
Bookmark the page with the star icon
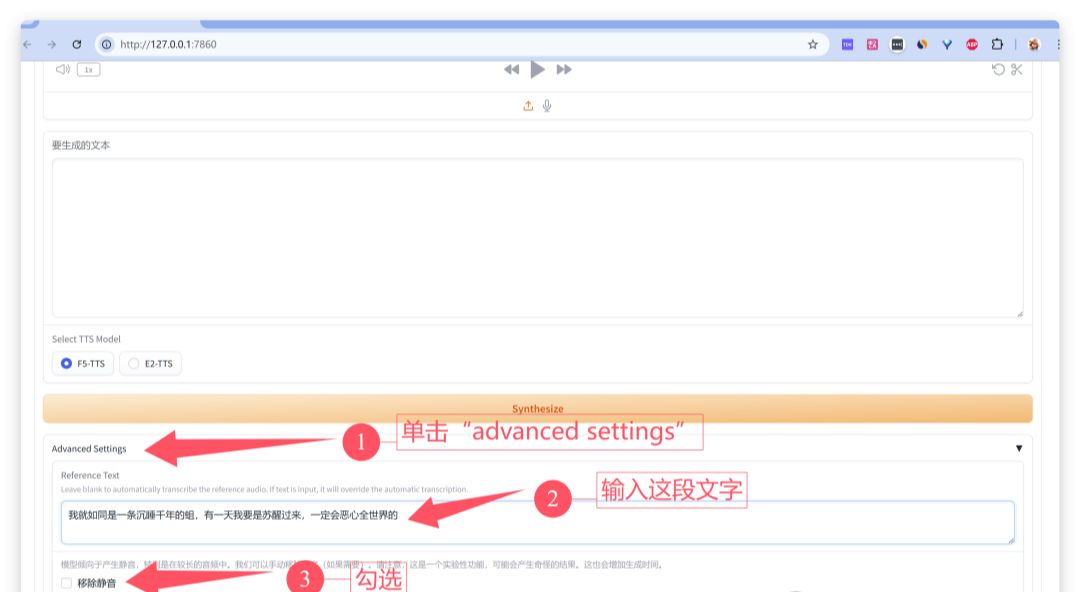coord(812,44)
